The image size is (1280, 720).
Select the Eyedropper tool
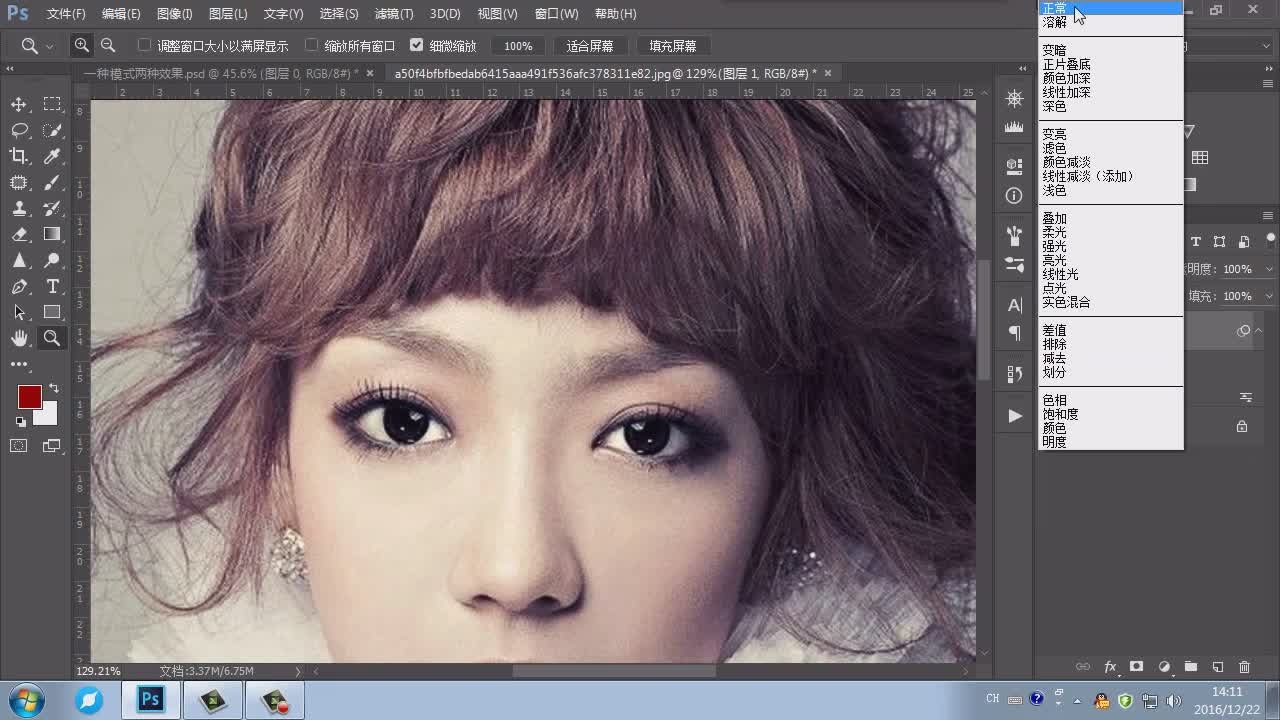point(52,156)
